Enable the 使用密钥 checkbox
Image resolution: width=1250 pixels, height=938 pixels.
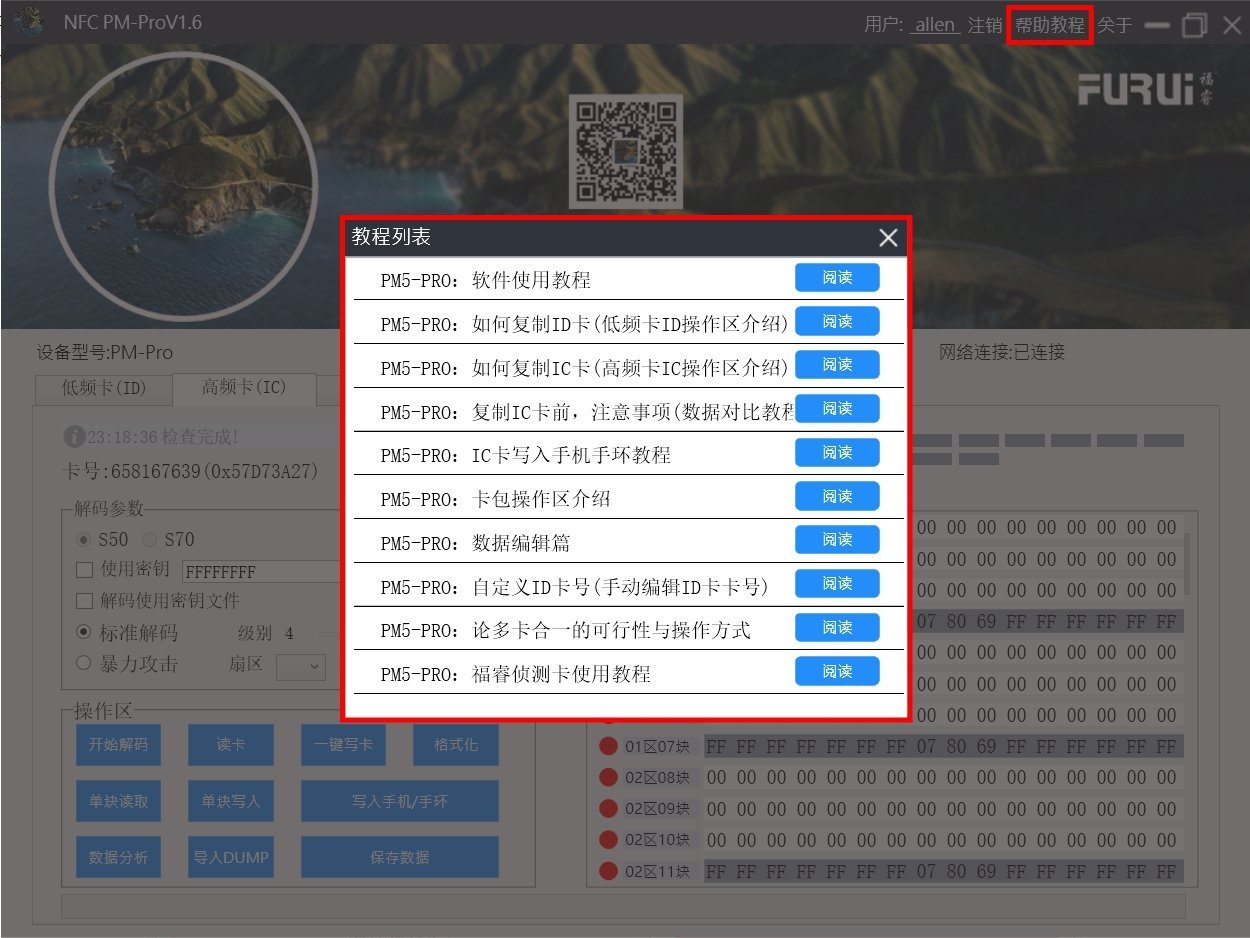85,571
